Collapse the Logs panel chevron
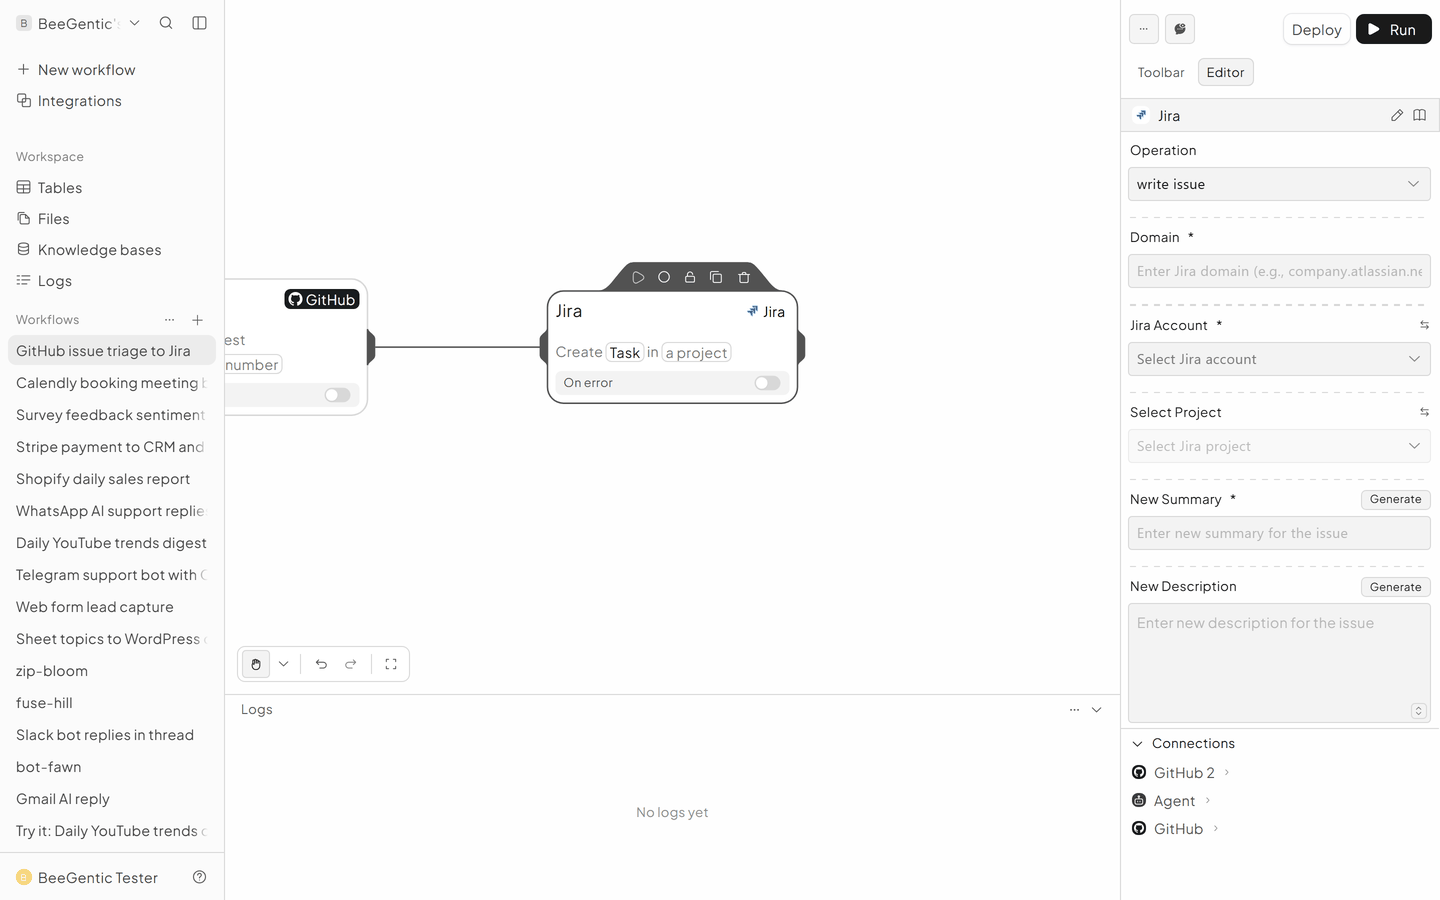The image size is (1440, 900). [1097, 710]
